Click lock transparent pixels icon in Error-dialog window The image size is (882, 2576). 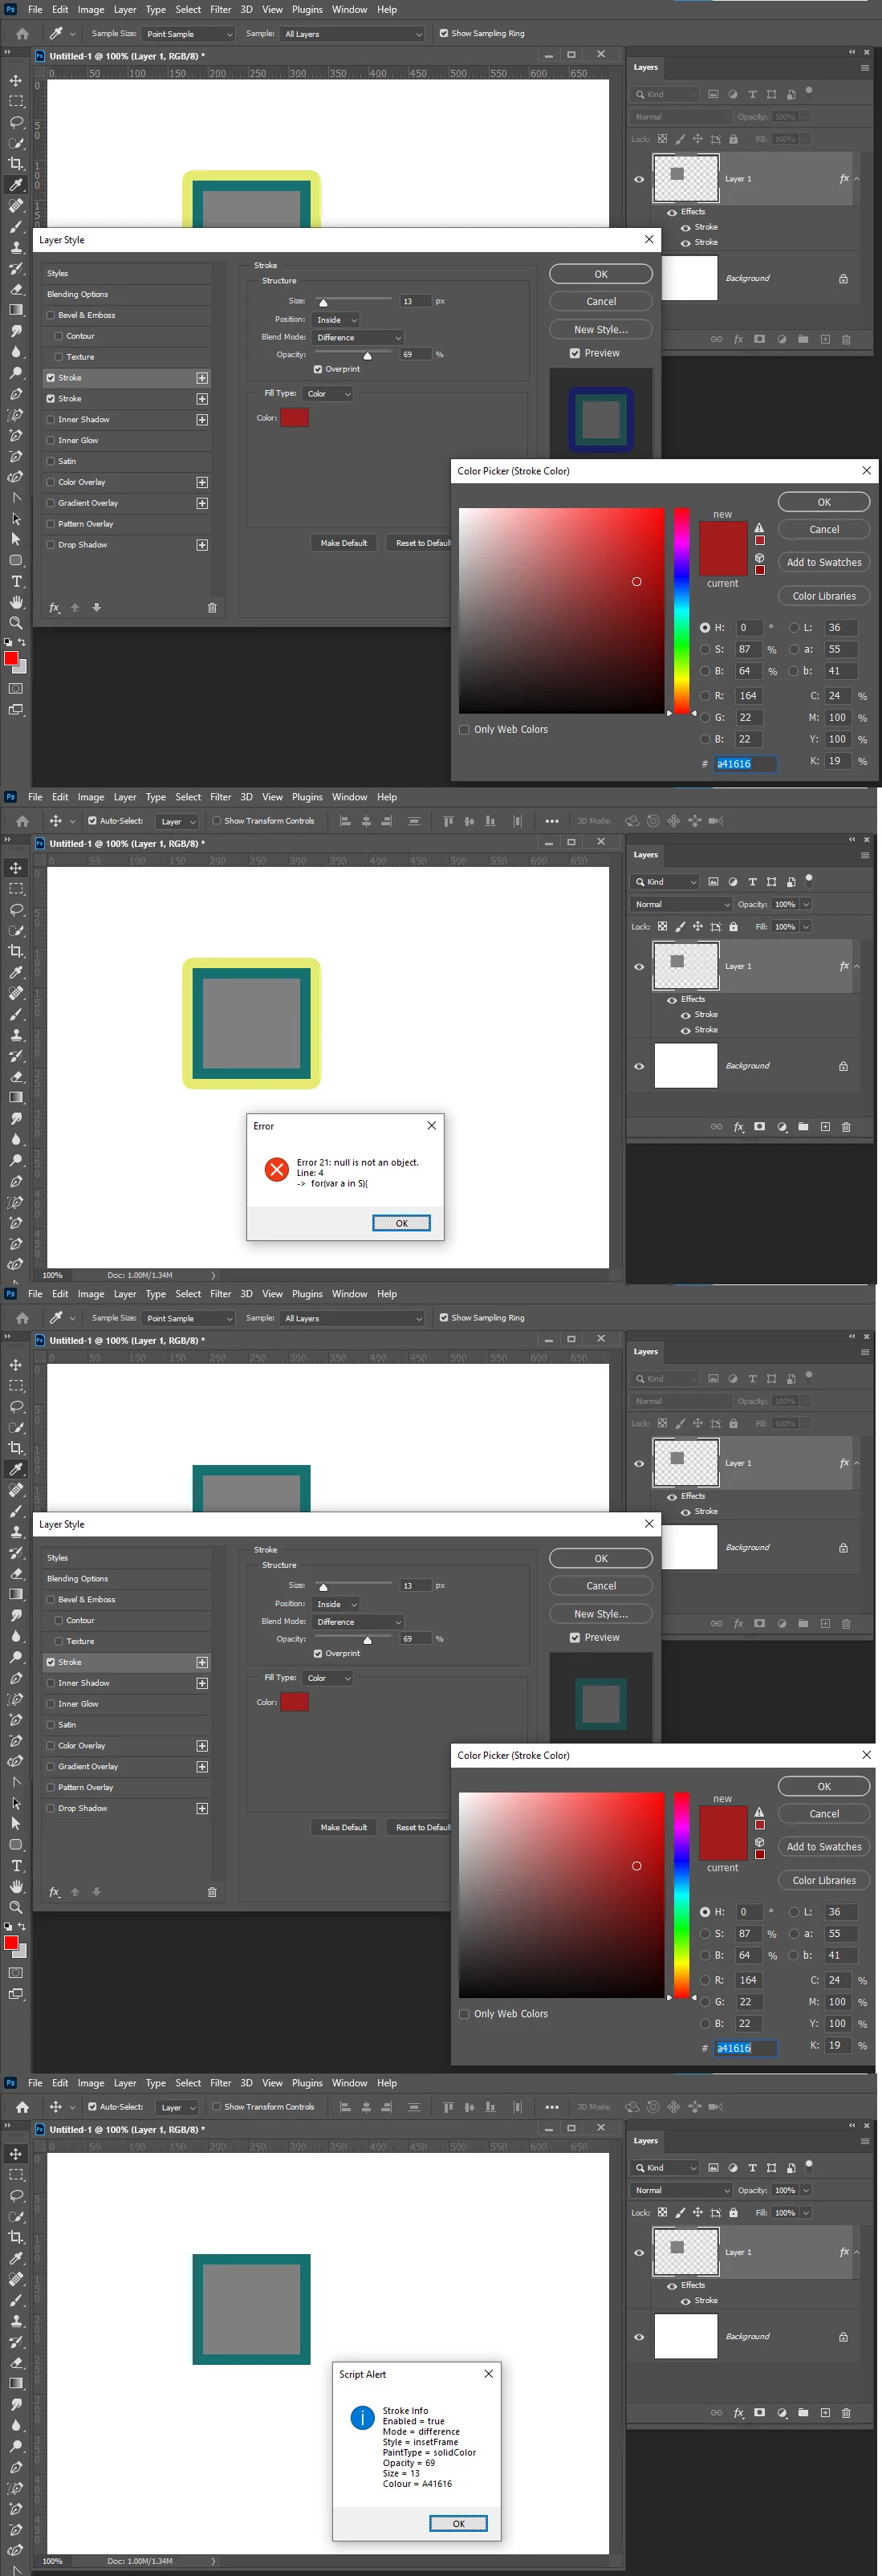tap(662, 927)
